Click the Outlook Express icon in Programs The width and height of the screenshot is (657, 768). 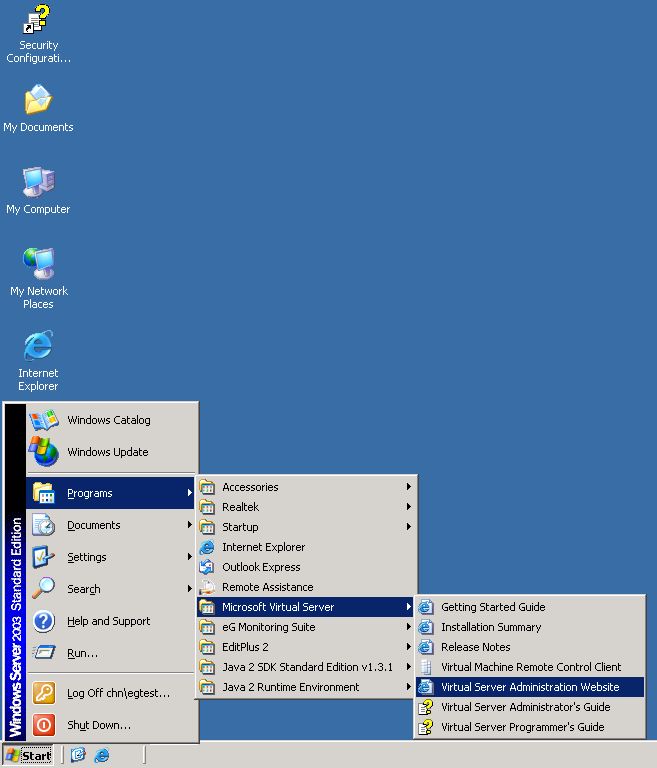coord(207,567)
